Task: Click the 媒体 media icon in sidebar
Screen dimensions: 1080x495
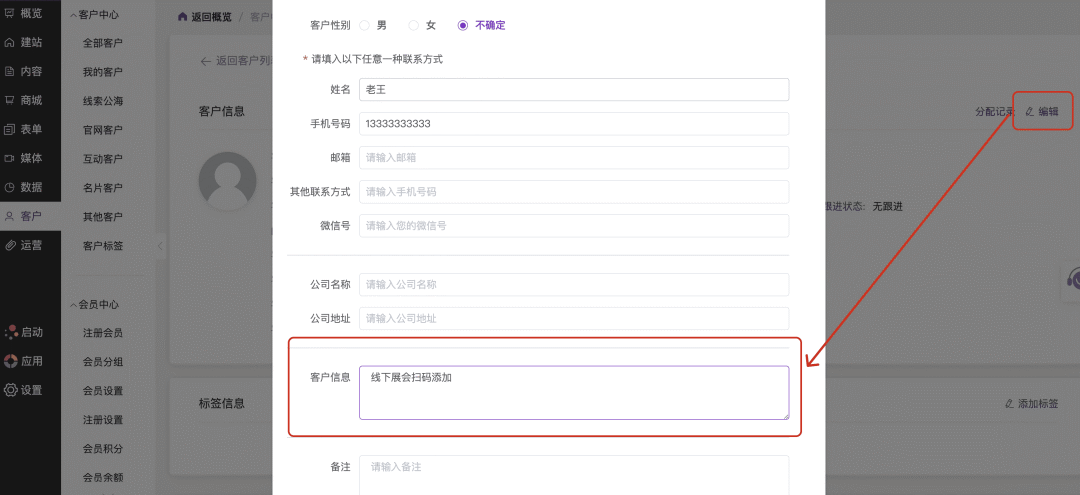Action: [10, 158]
